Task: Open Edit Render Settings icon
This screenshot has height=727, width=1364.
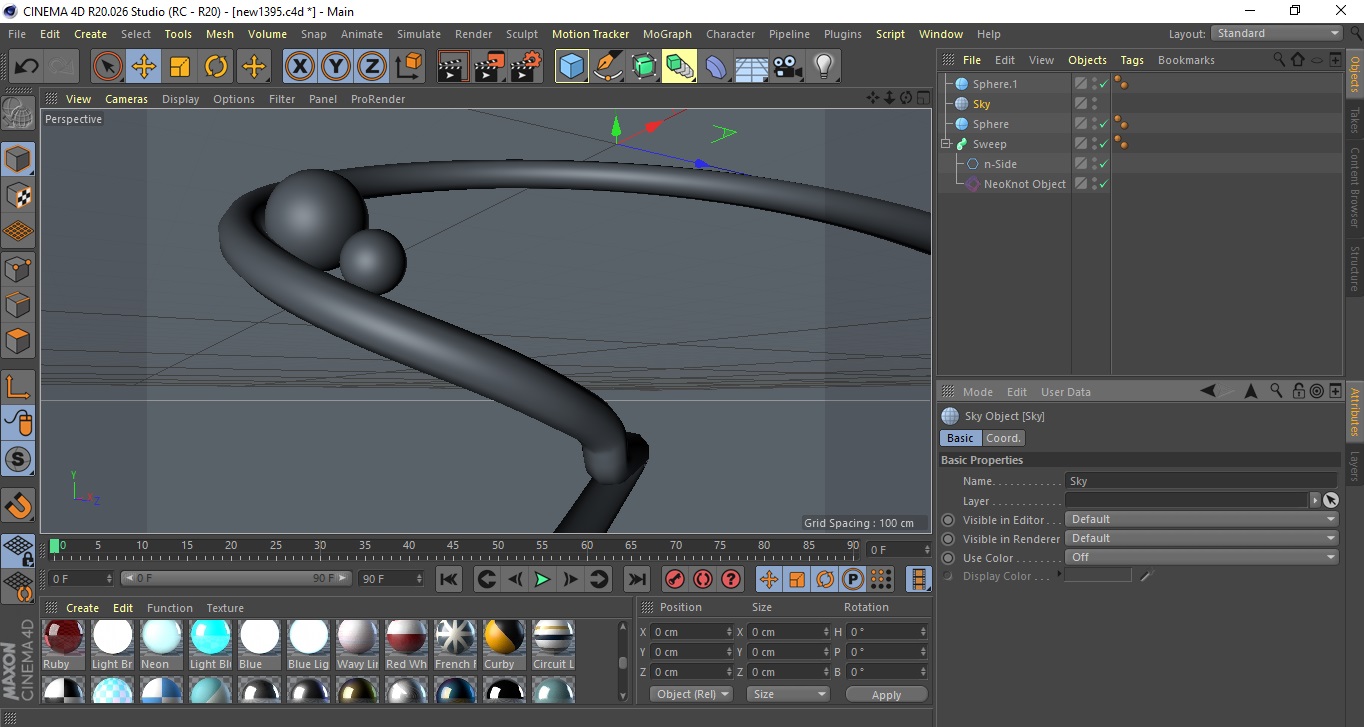Action: pyautogui.click(x=526, y=67)
